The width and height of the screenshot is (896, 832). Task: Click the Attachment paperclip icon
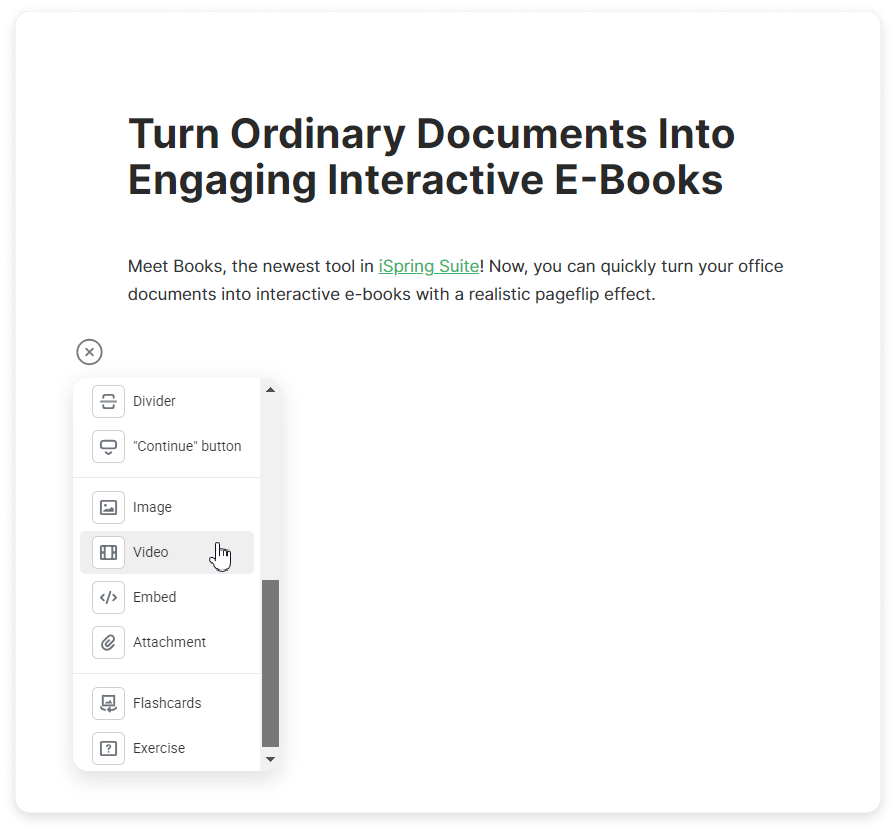point(108,642)
